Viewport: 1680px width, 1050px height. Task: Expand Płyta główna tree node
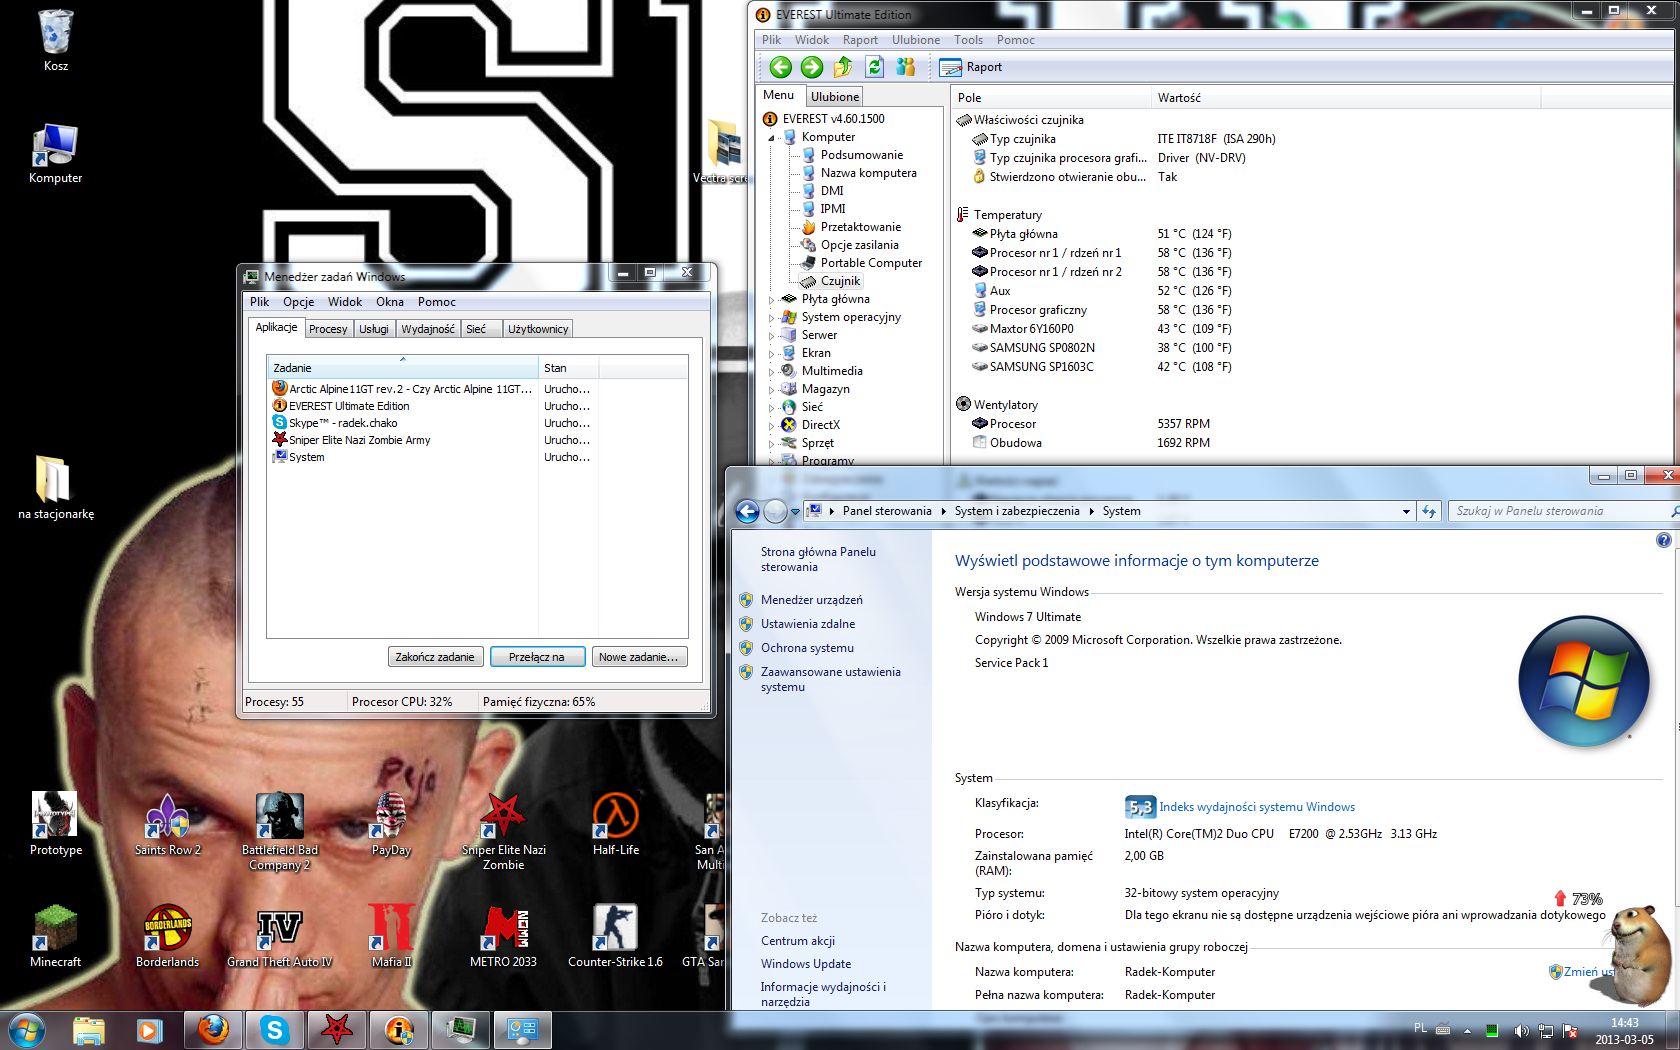(771, 300)
